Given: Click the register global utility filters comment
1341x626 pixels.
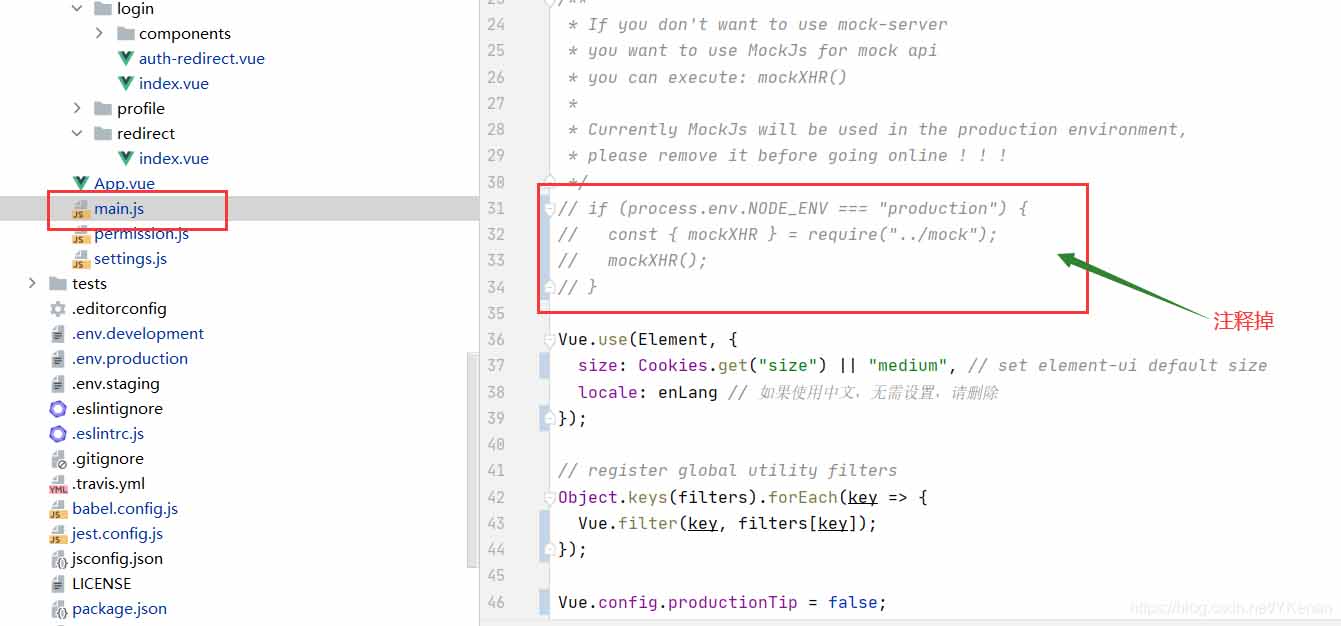Looking at the screenshot, I should coord(728,471).
